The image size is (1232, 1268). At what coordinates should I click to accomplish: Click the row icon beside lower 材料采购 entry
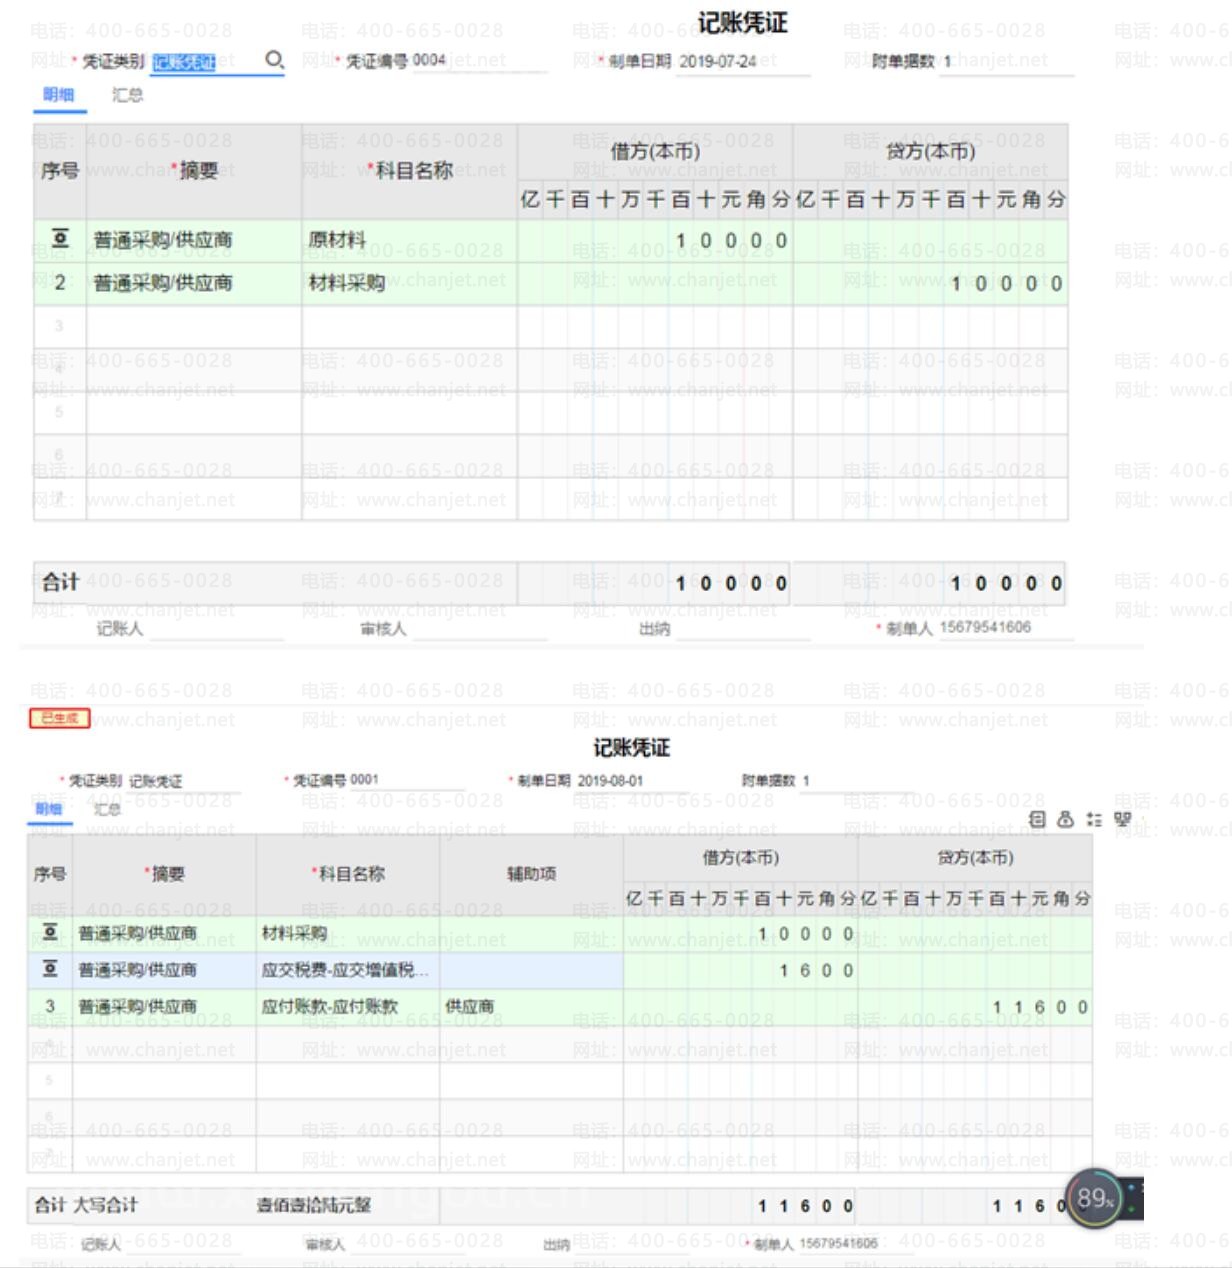[50, 933]
